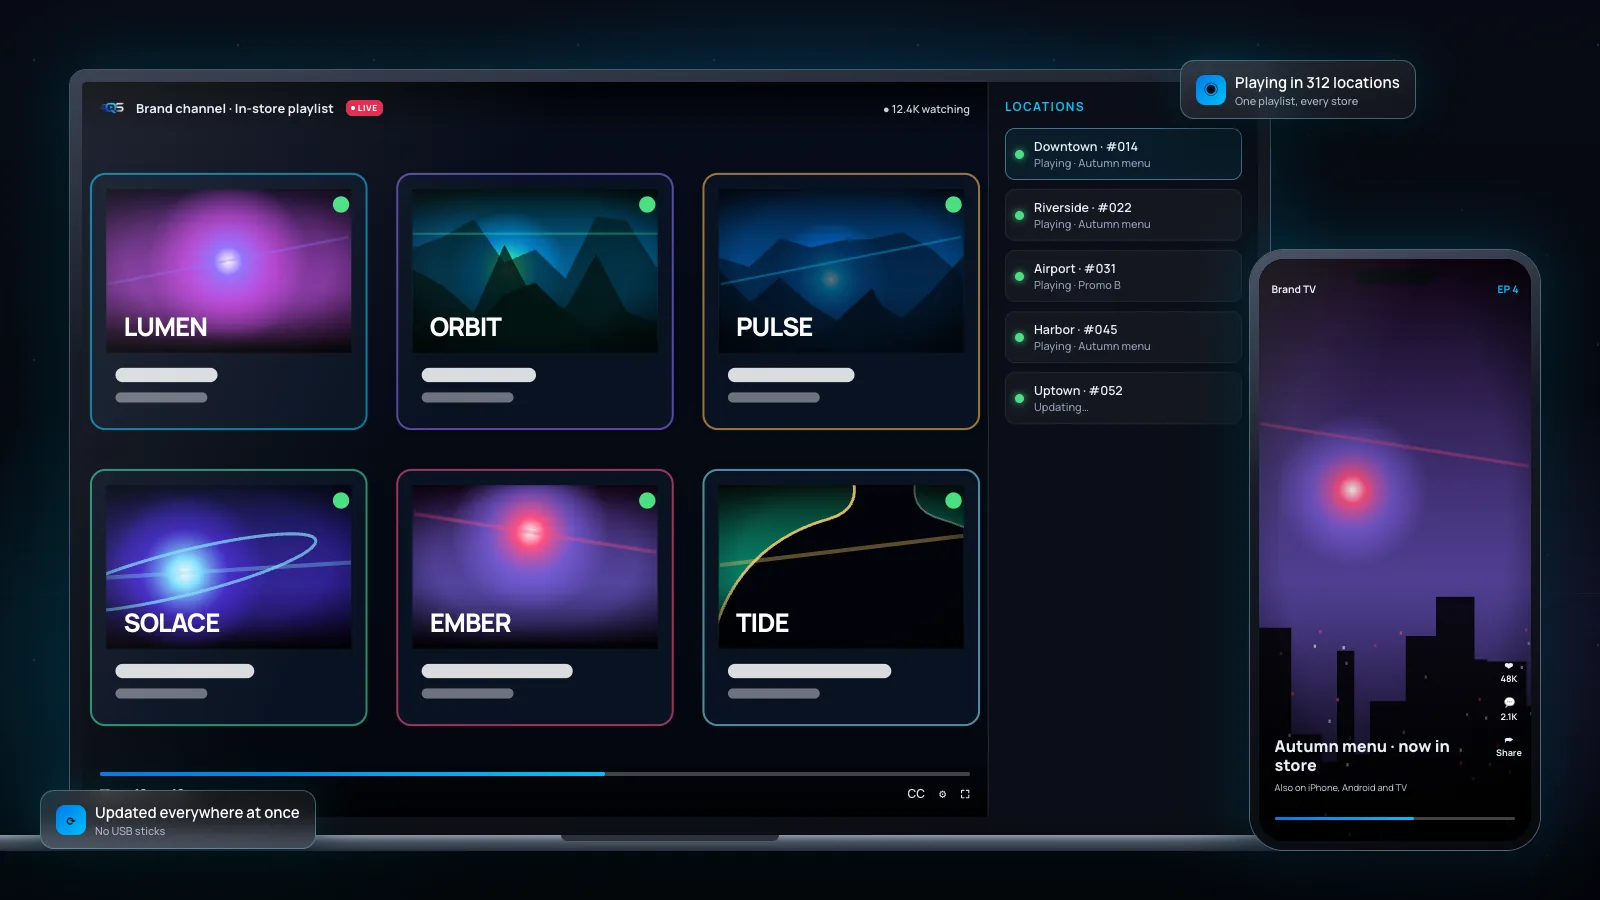Click the Updated everywhere at once icon

(x=71, y=820)
